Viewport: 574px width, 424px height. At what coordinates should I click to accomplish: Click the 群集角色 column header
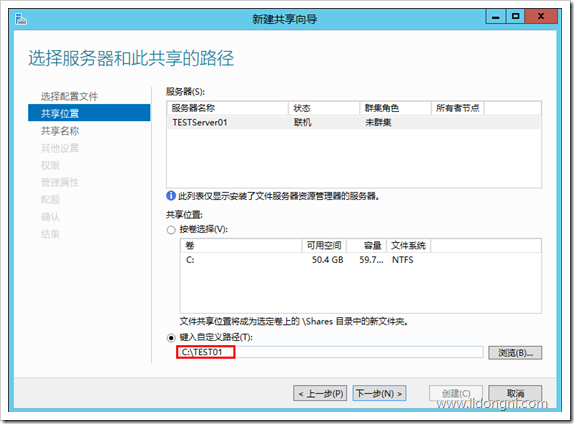[x=395, y=108]
